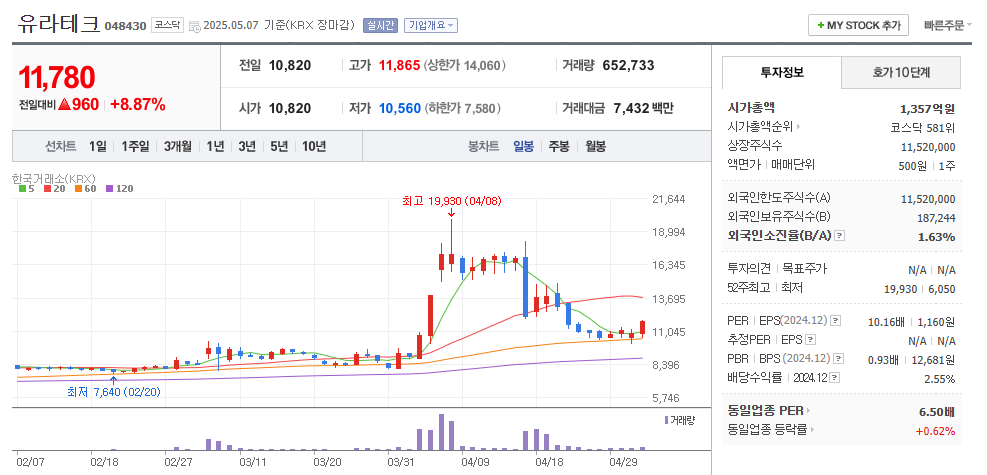Select the 3개월 line chart period
This screenshot has width=987, height=475.
pyautogui.click(x=178, y=146)
